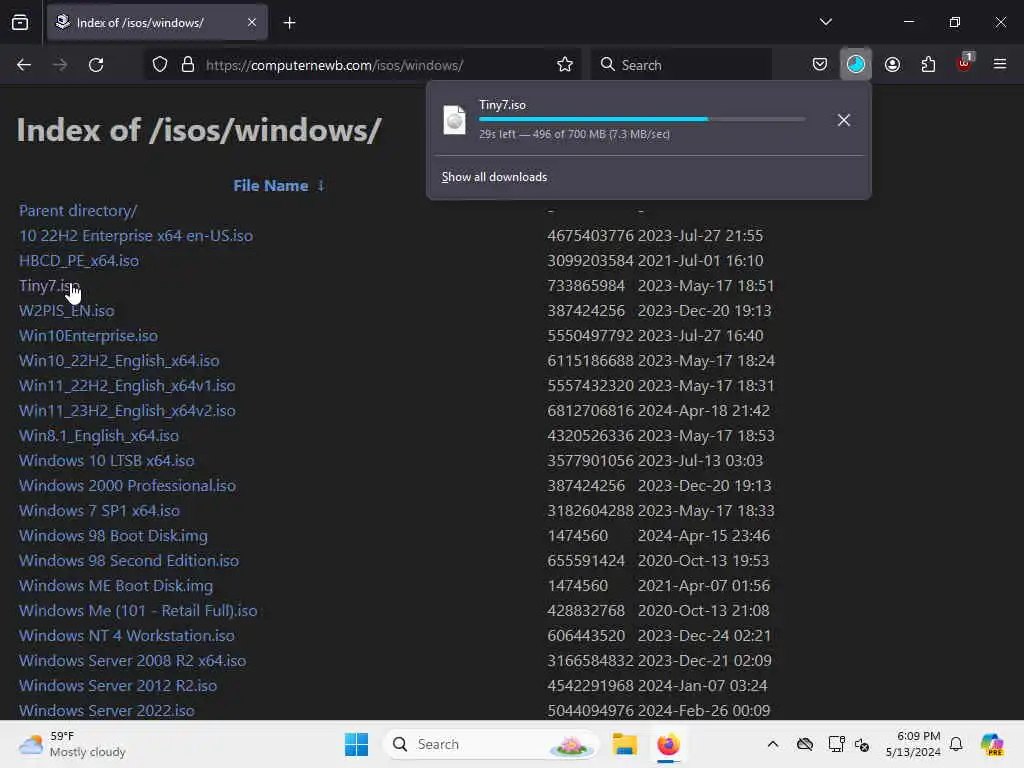Click the Tiny7.iso link

tap(50, 286)
